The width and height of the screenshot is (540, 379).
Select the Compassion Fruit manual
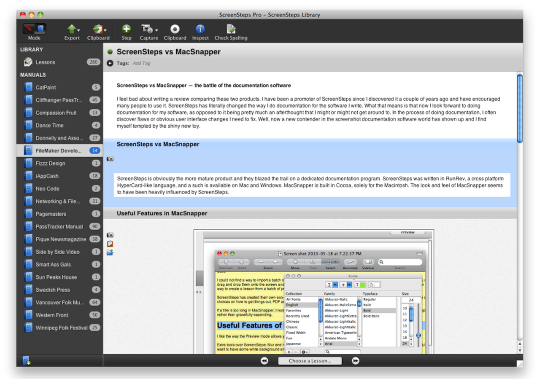[x=59, y=113]
